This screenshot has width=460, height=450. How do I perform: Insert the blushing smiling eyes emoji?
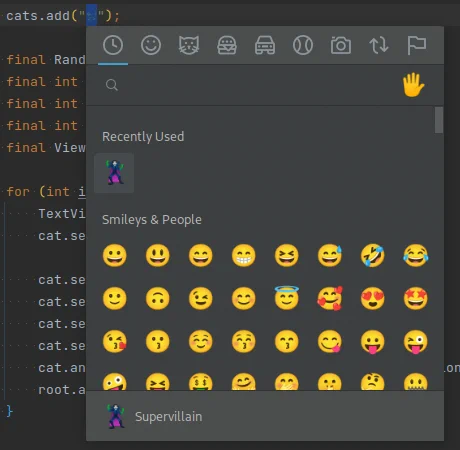coord(244,298)
